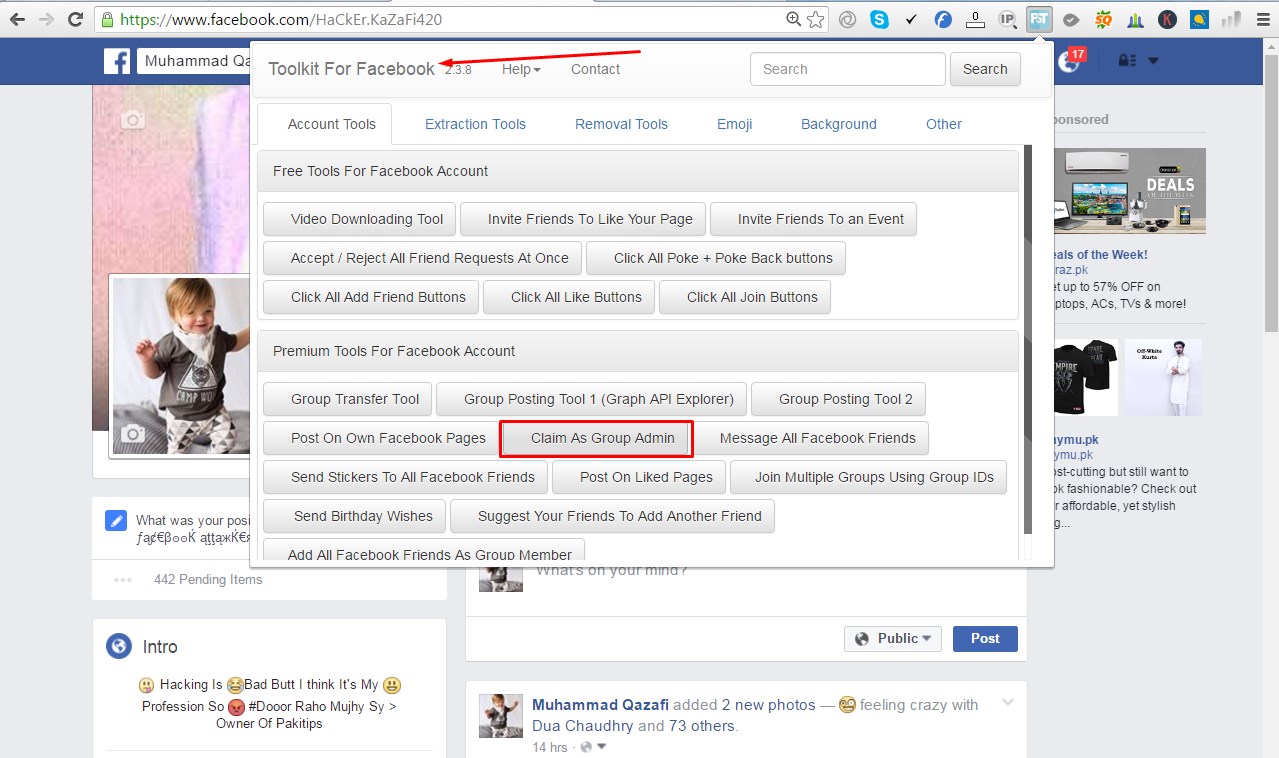Open Group Posting Tool 1 (Graph API Explorer)
The width and height of the screenshot is (1279, 758).
pyautogui.click(x=592, y=399)
